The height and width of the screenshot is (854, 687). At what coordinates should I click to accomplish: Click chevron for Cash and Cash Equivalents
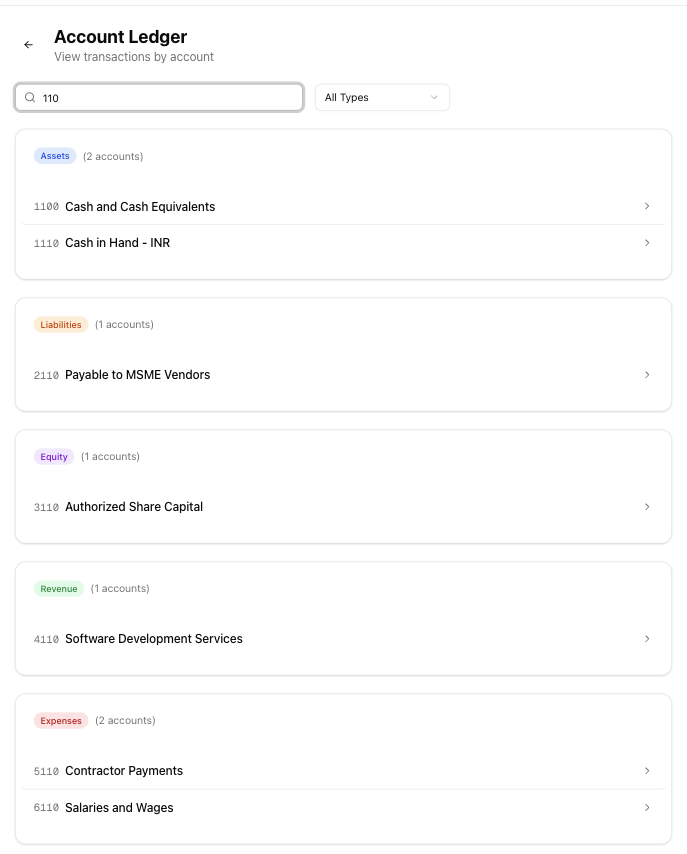click(x=647, y=206)
